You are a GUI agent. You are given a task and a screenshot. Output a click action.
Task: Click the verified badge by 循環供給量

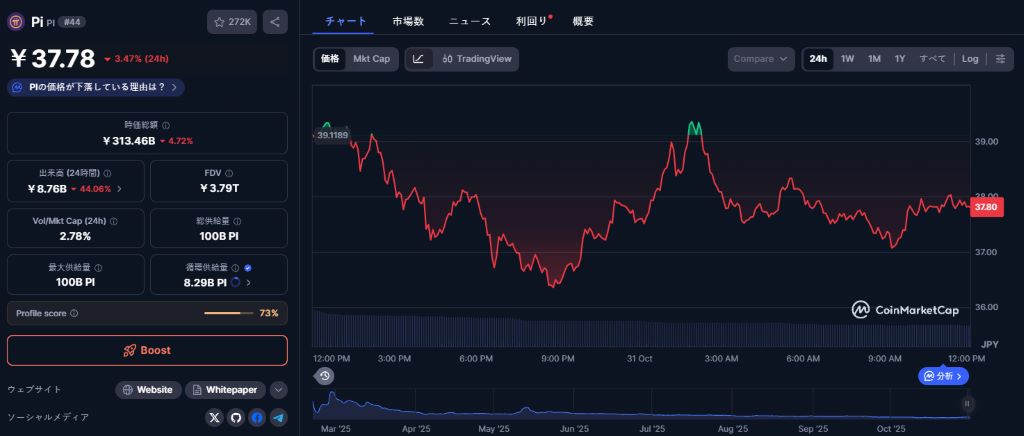[248, 268]
